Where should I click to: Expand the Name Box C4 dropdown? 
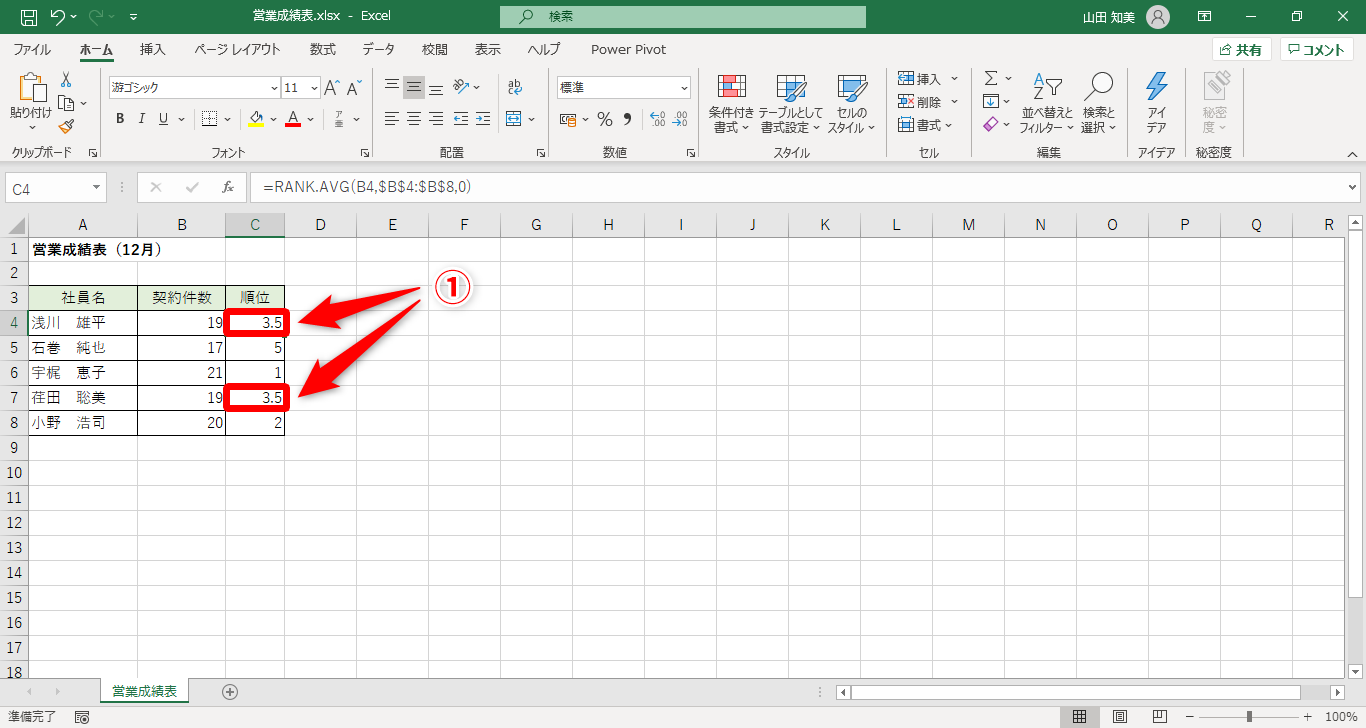(x=97, y=188)
